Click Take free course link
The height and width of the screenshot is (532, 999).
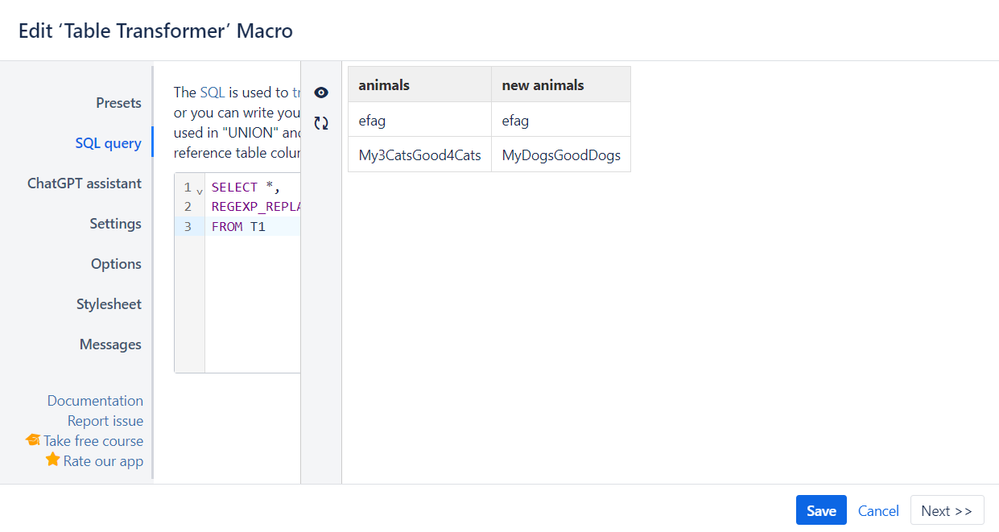coord(93,441)
